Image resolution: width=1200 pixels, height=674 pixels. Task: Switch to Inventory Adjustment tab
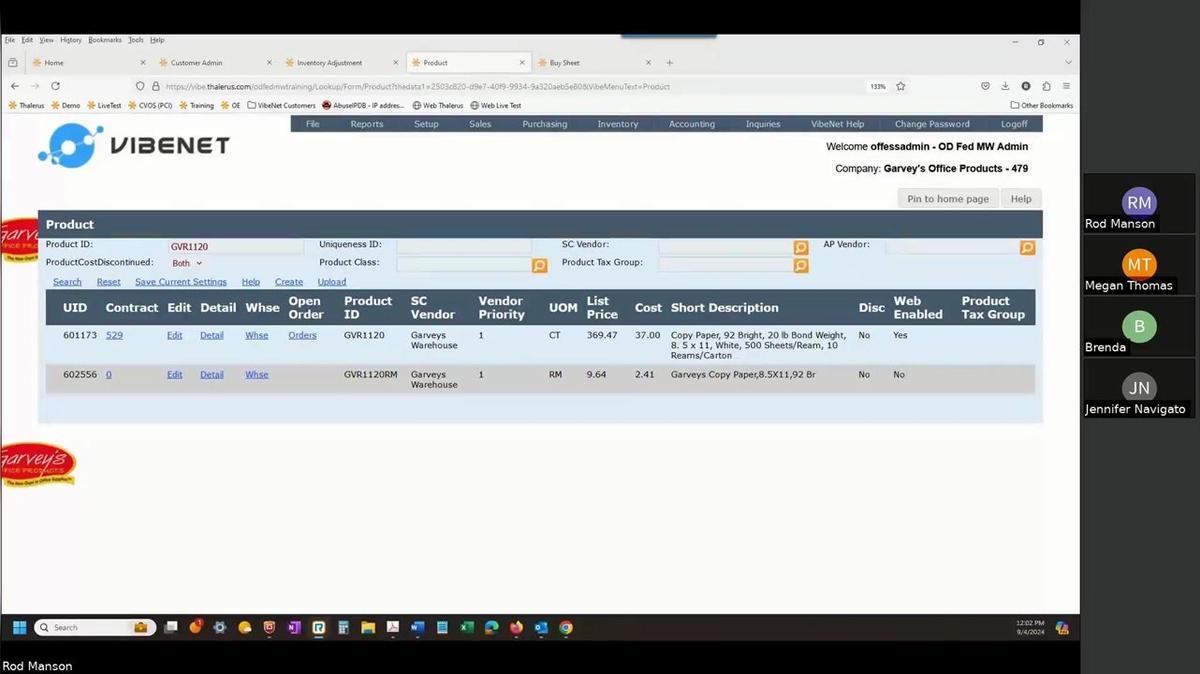pyautogui.click(x=330, y=63)
